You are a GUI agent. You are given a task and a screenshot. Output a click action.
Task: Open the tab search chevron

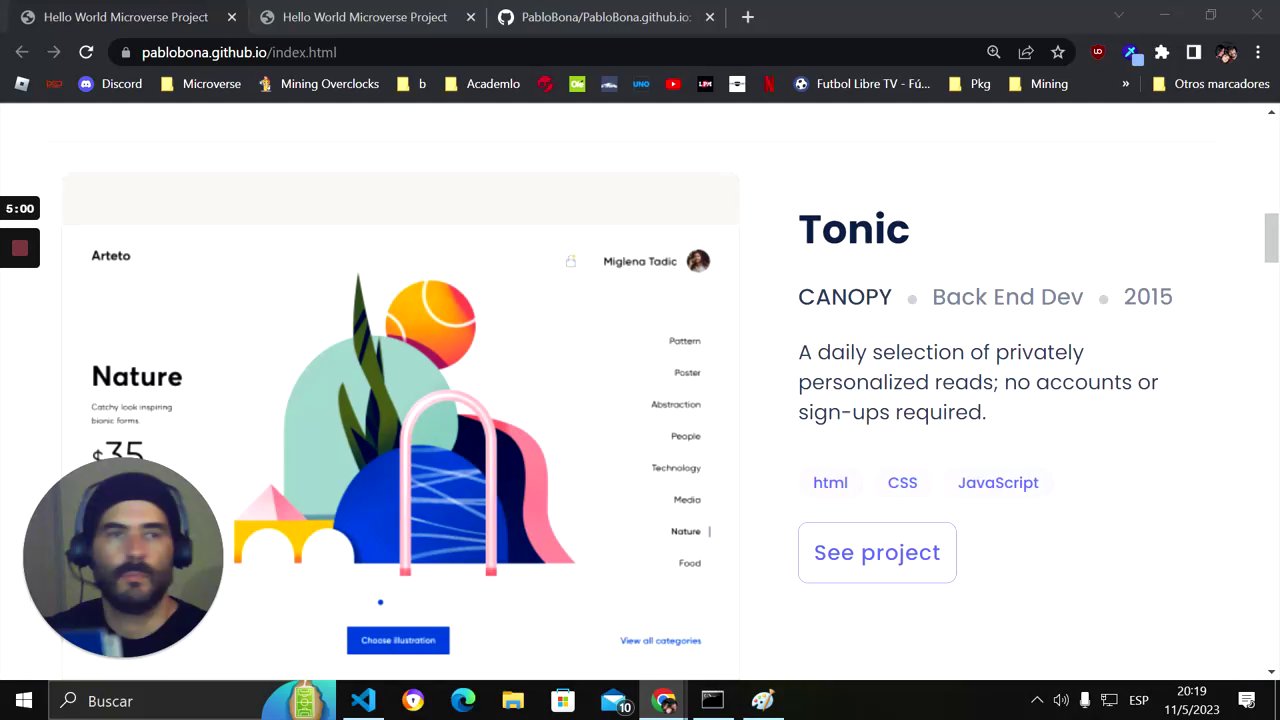pyautogui.click(x=1119, y=14)
